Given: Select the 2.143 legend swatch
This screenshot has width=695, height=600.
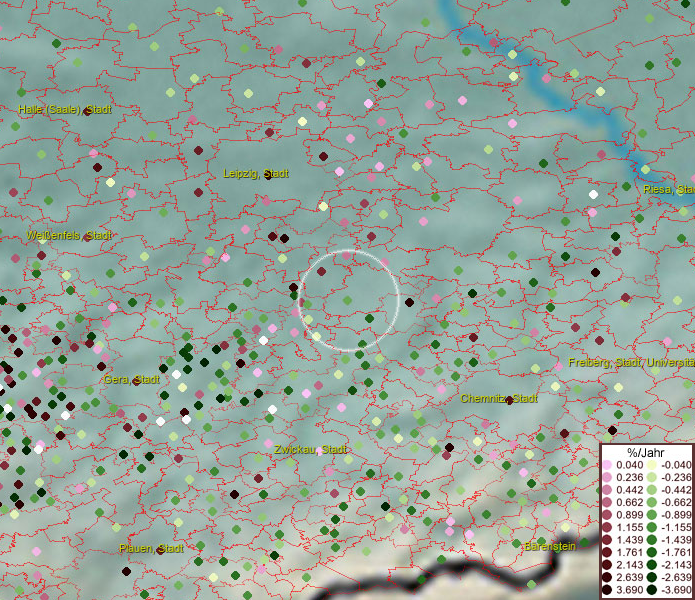Looking at the screenshot, I should [x=607, y=565].
